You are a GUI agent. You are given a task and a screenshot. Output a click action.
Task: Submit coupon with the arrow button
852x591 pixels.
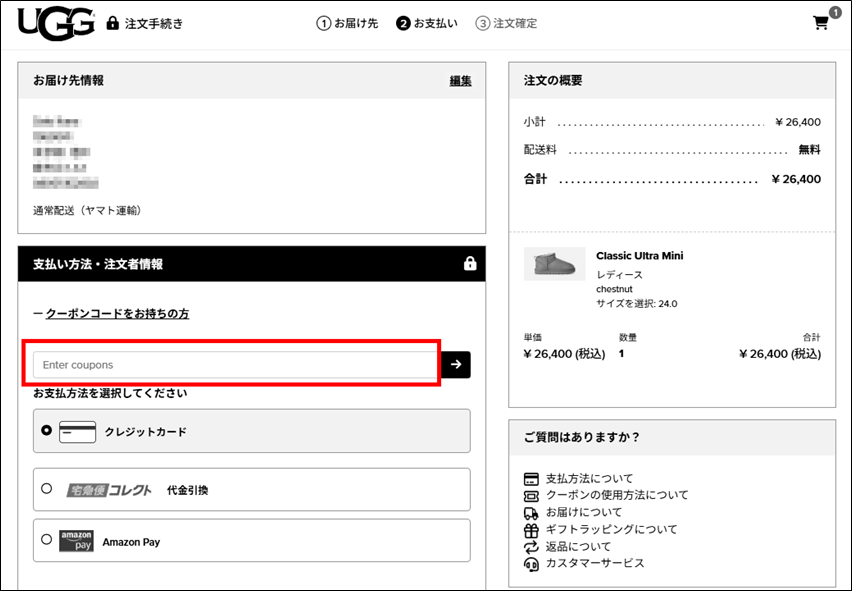point(456,364)
